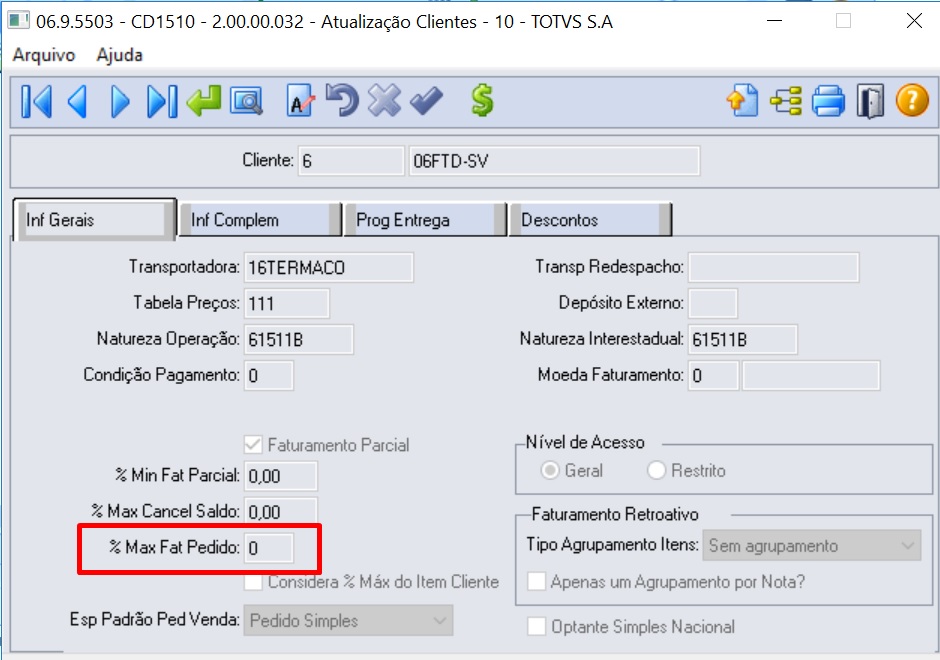Click the Faturamento Retroativo group label

pyautogui.click(x=615, y=514)
